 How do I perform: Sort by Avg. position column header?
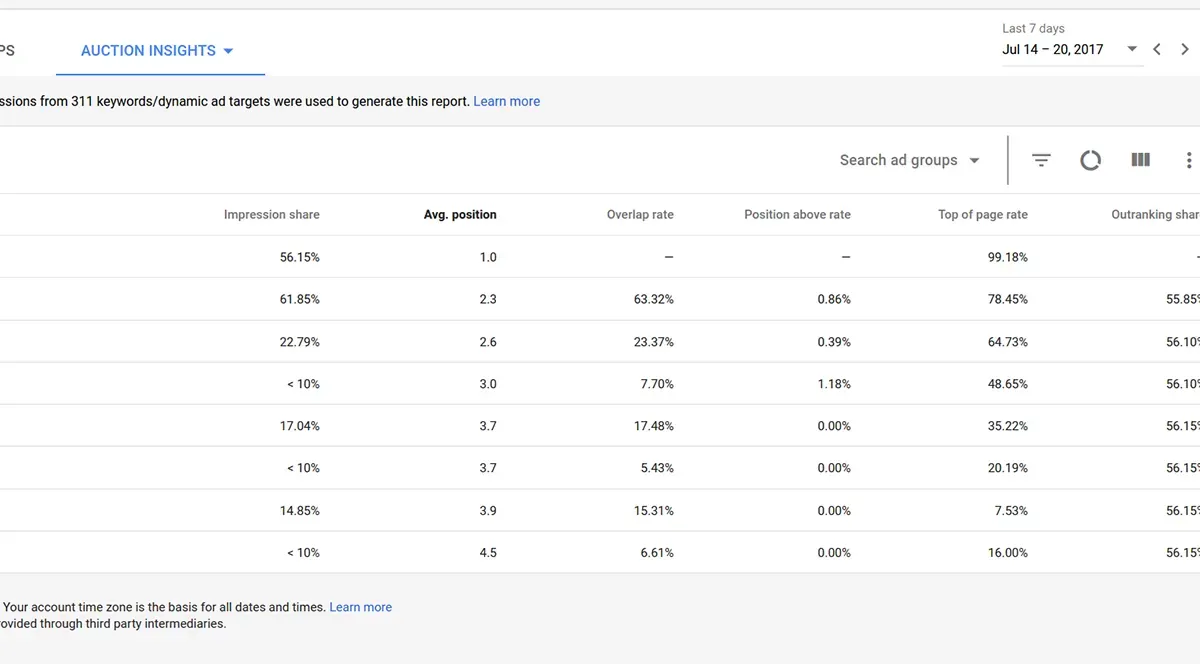[460, 214]
